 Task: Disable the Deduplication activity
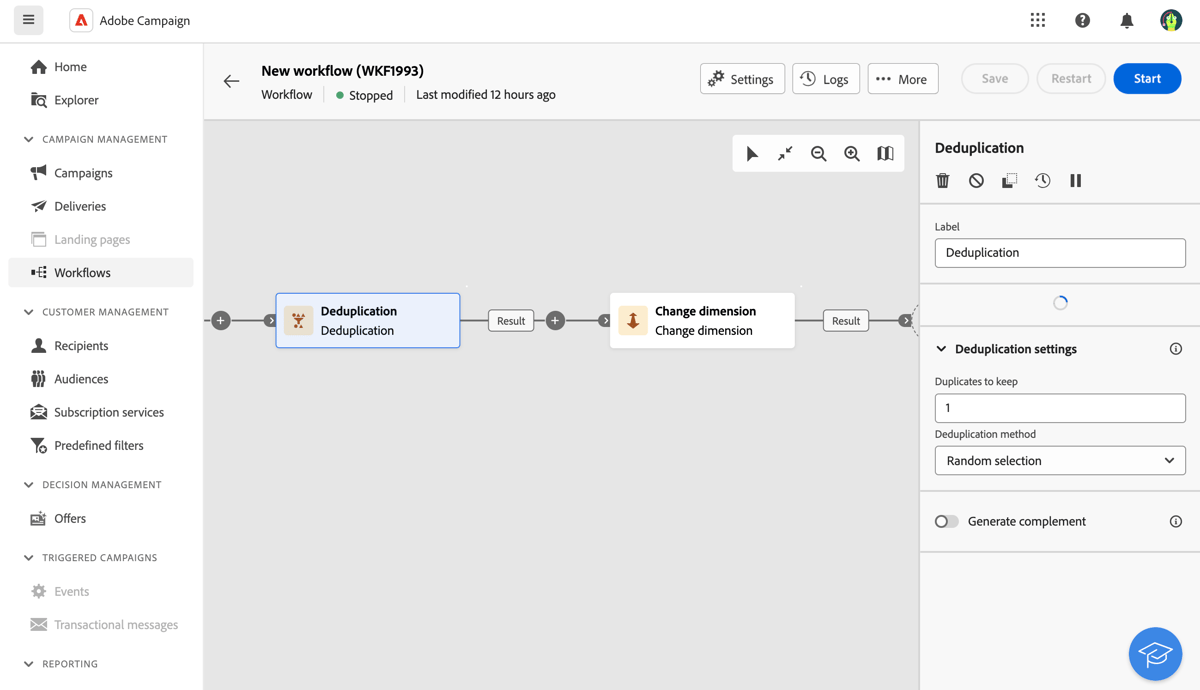coord(975,180)
